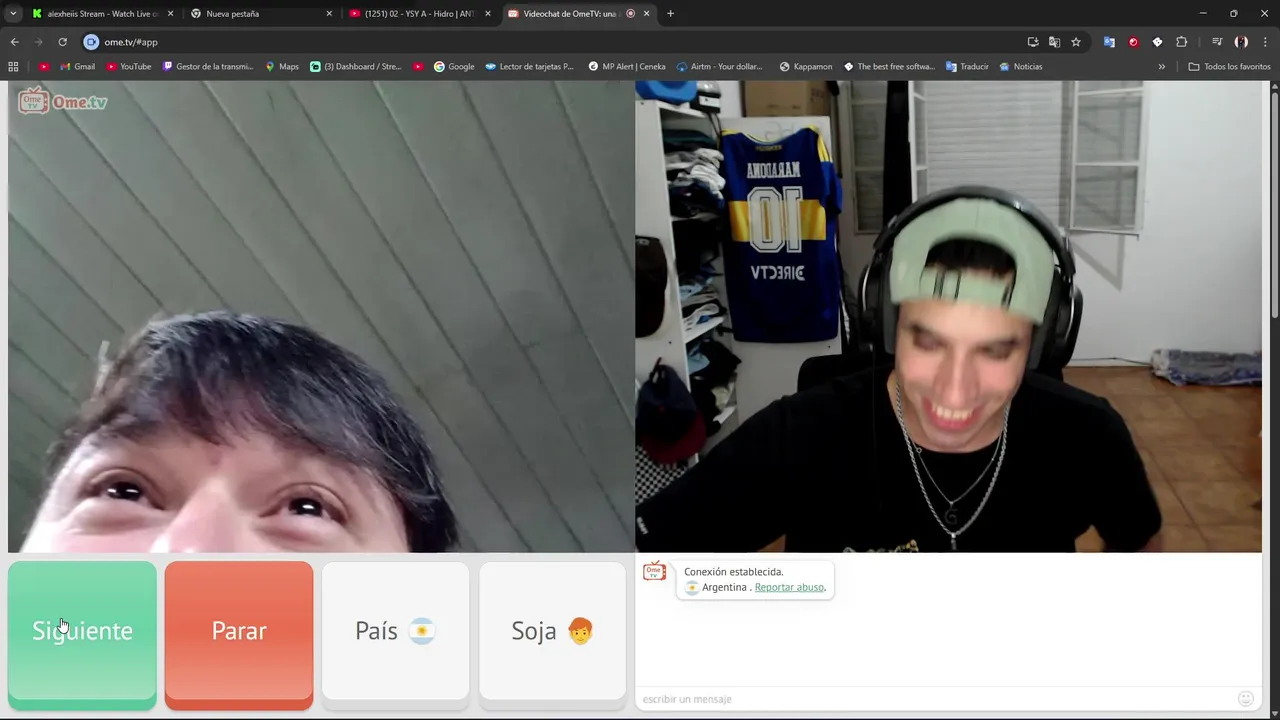Go forward to the next page
This screenshot has height=720, width=1280.
pyautogui.click(x=38, y=42)
